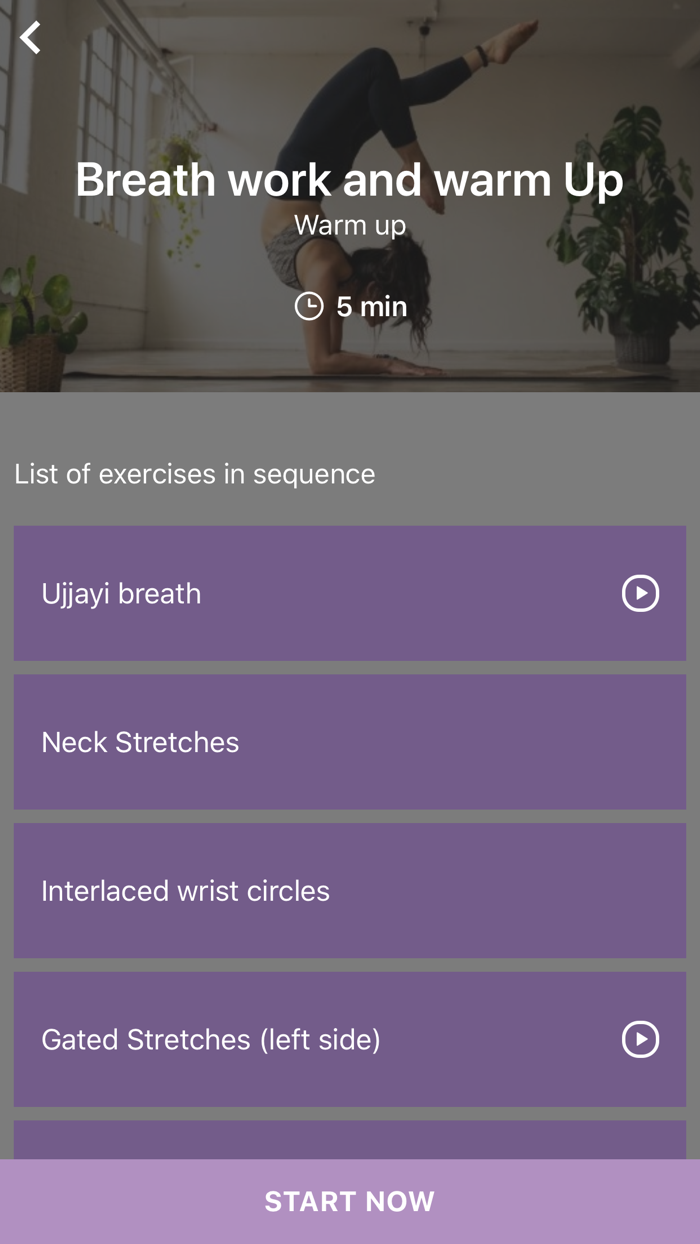Click the clock duration icon

coord(309,306)
